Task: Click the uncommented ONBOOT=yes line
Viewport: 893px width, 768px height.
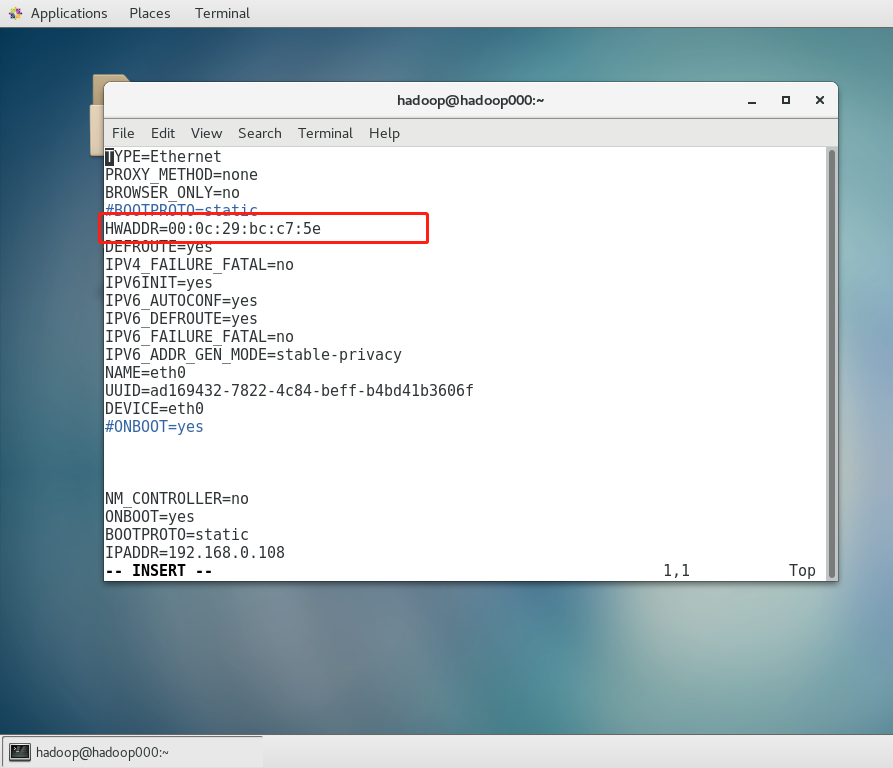Action: click(149, 517)
